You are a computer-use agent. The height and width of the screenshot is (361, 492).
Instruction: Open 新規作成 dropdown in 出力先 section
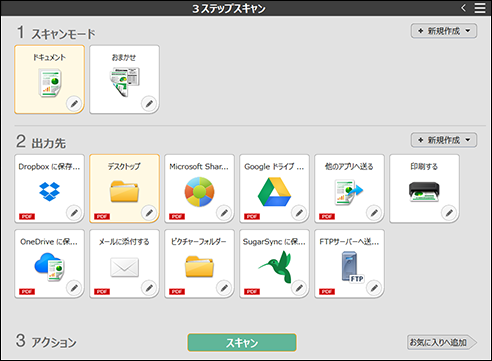click(444, 140)
